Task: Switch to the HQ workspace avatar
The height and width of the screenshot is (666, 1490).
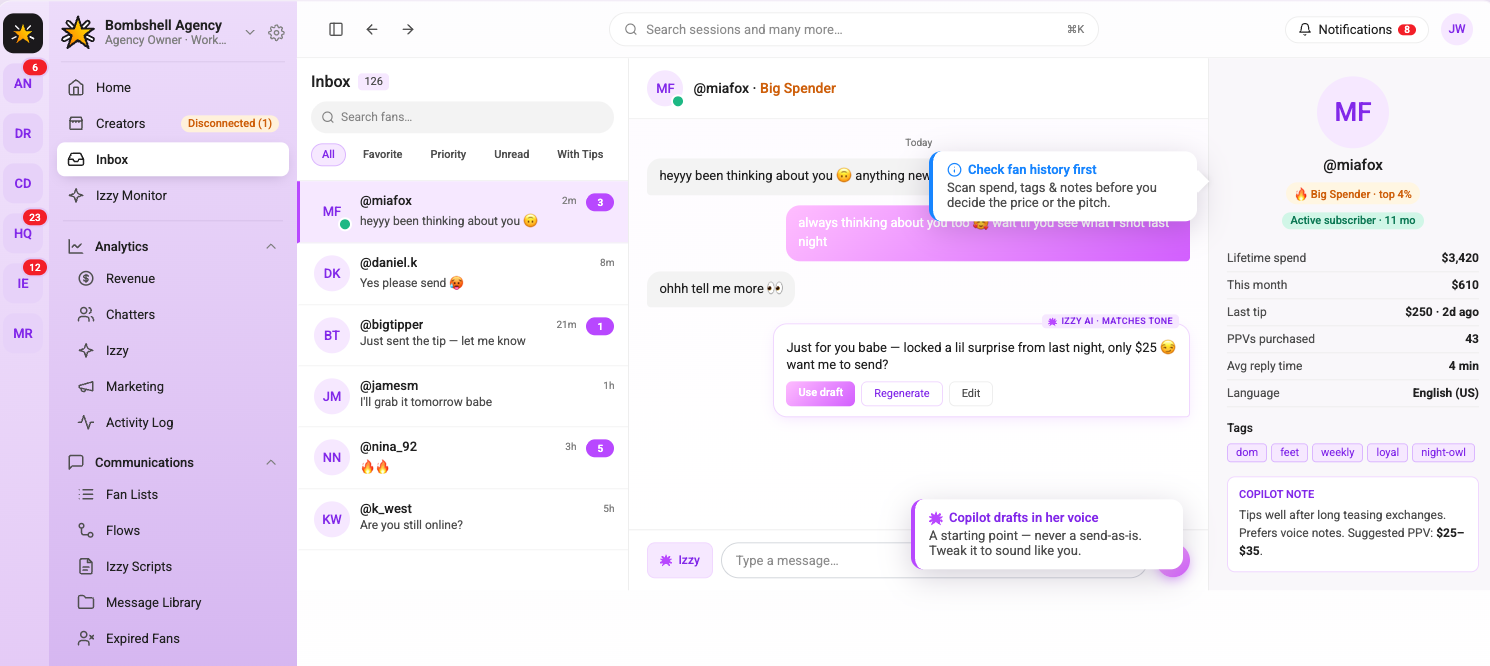Action: 23,234
